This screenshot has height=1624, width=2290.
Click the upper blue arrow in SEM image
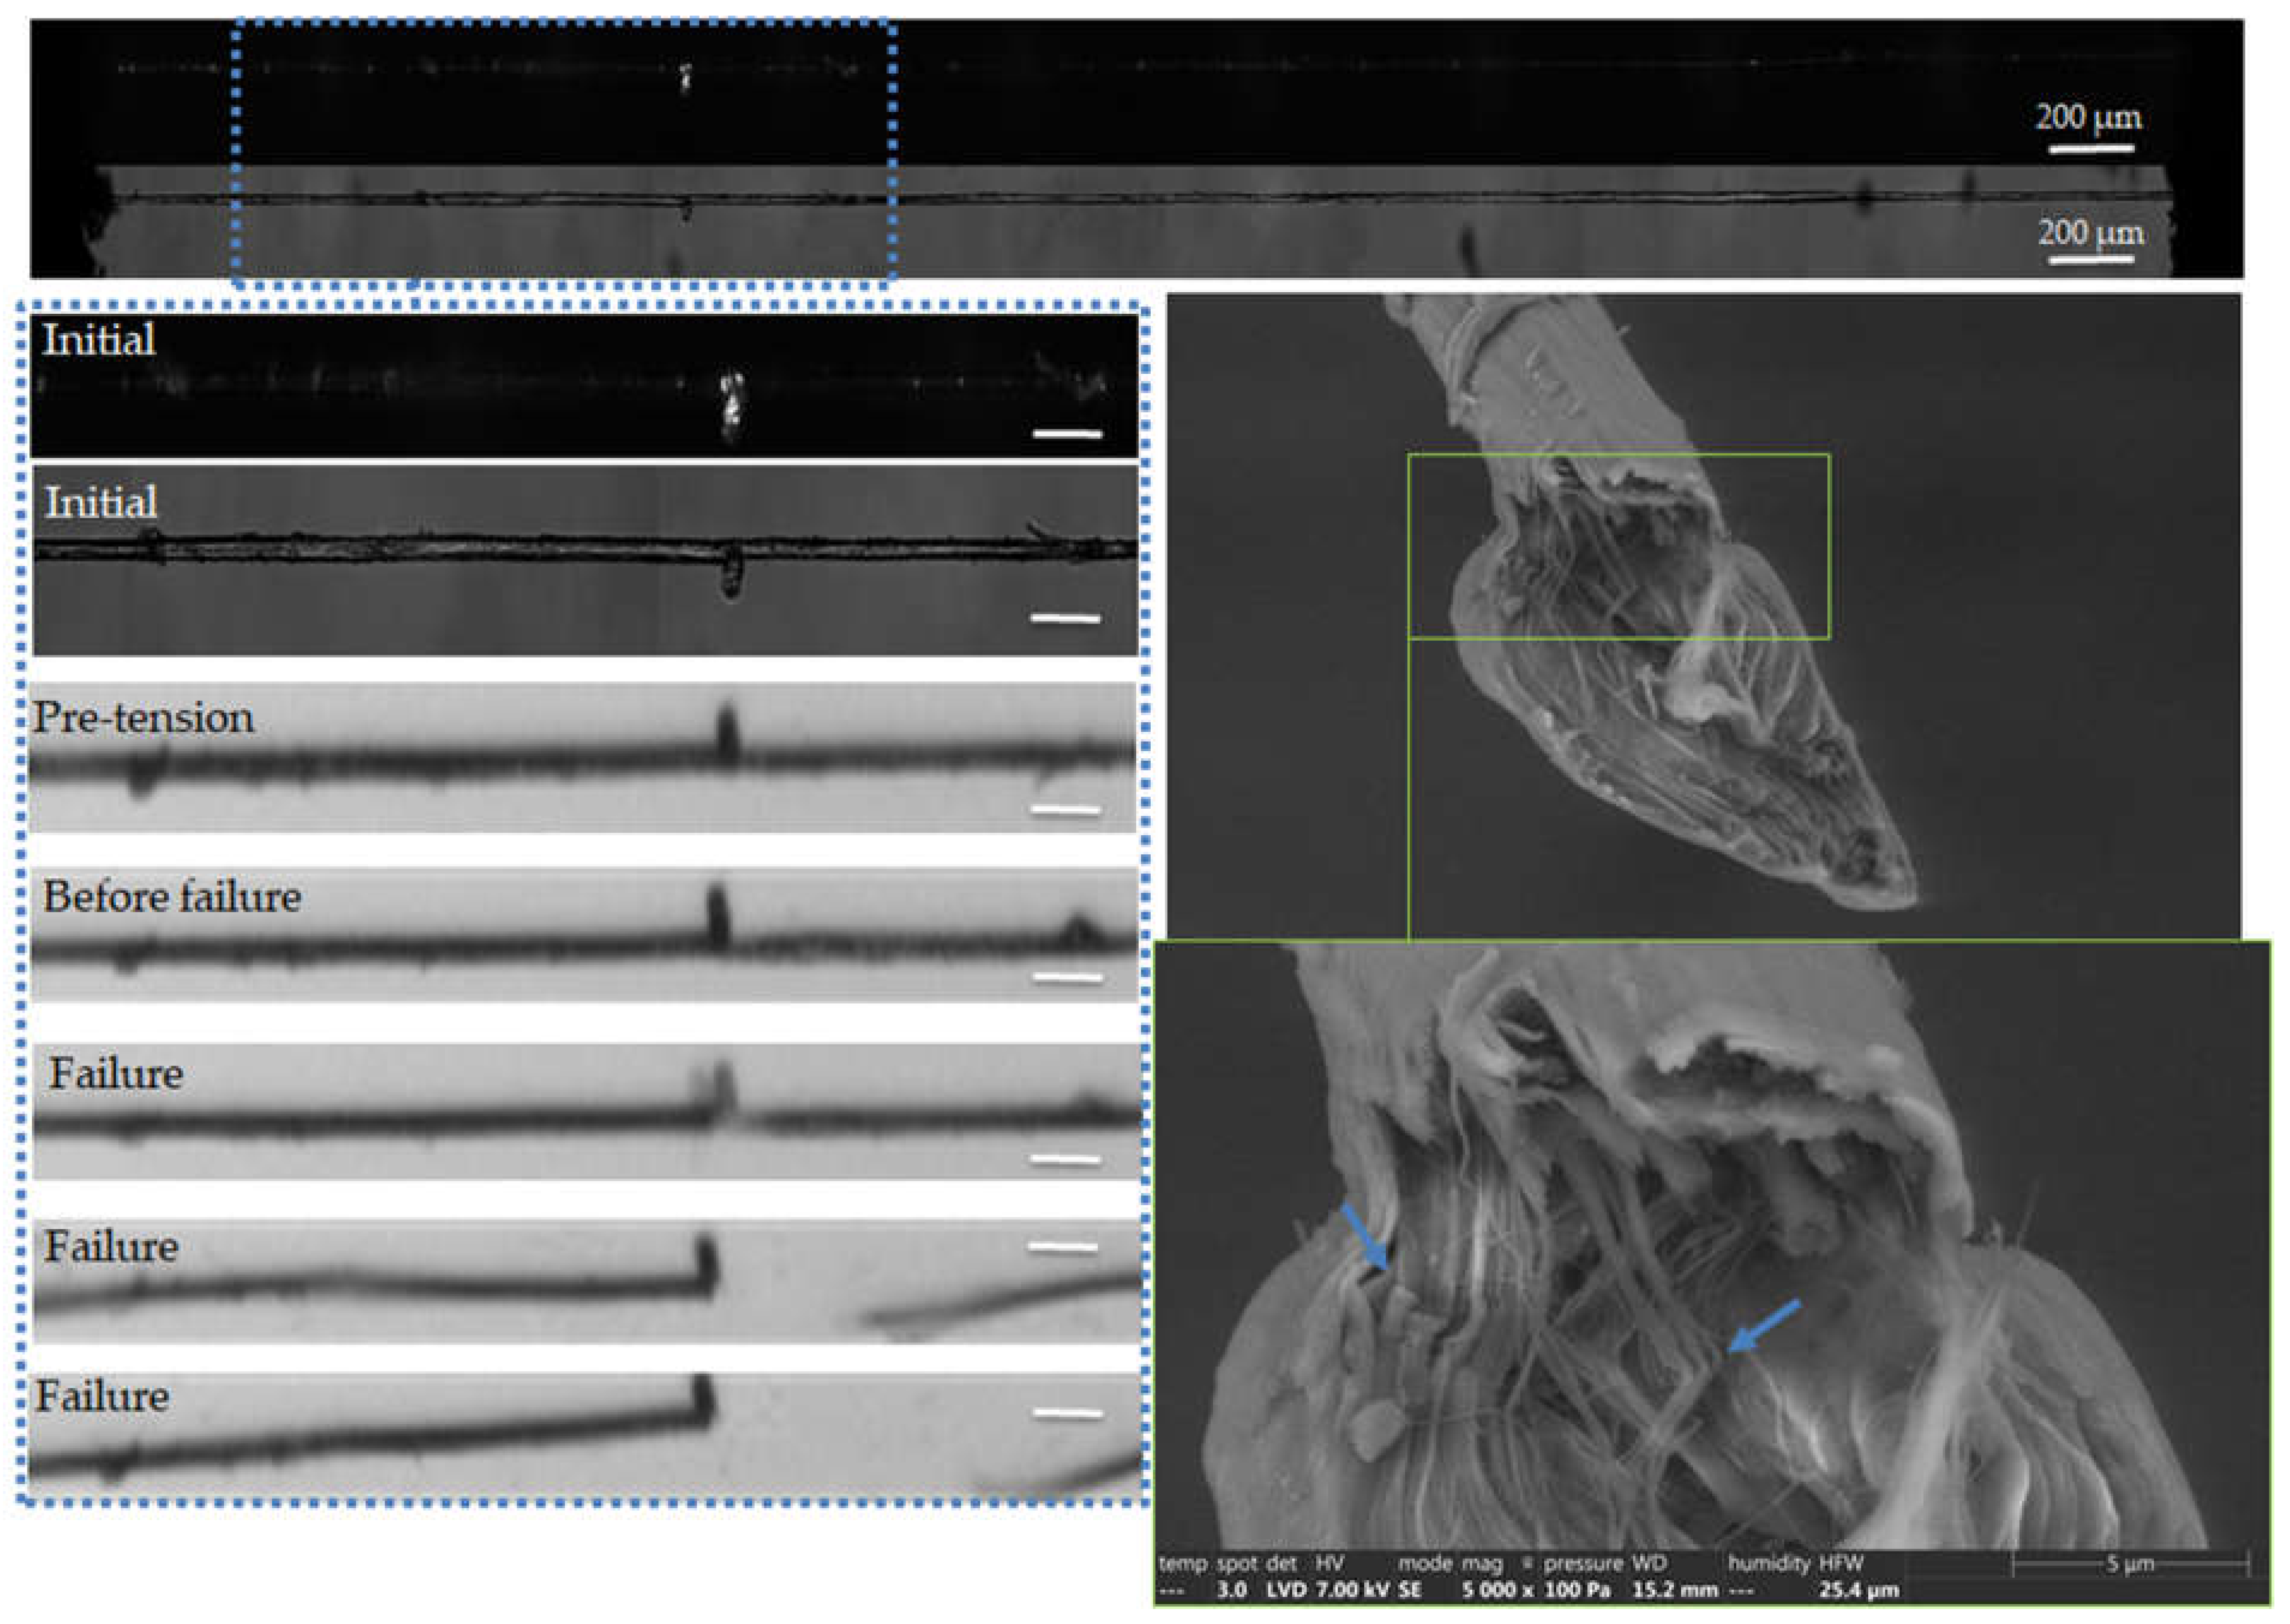tap(1364, 1237)
